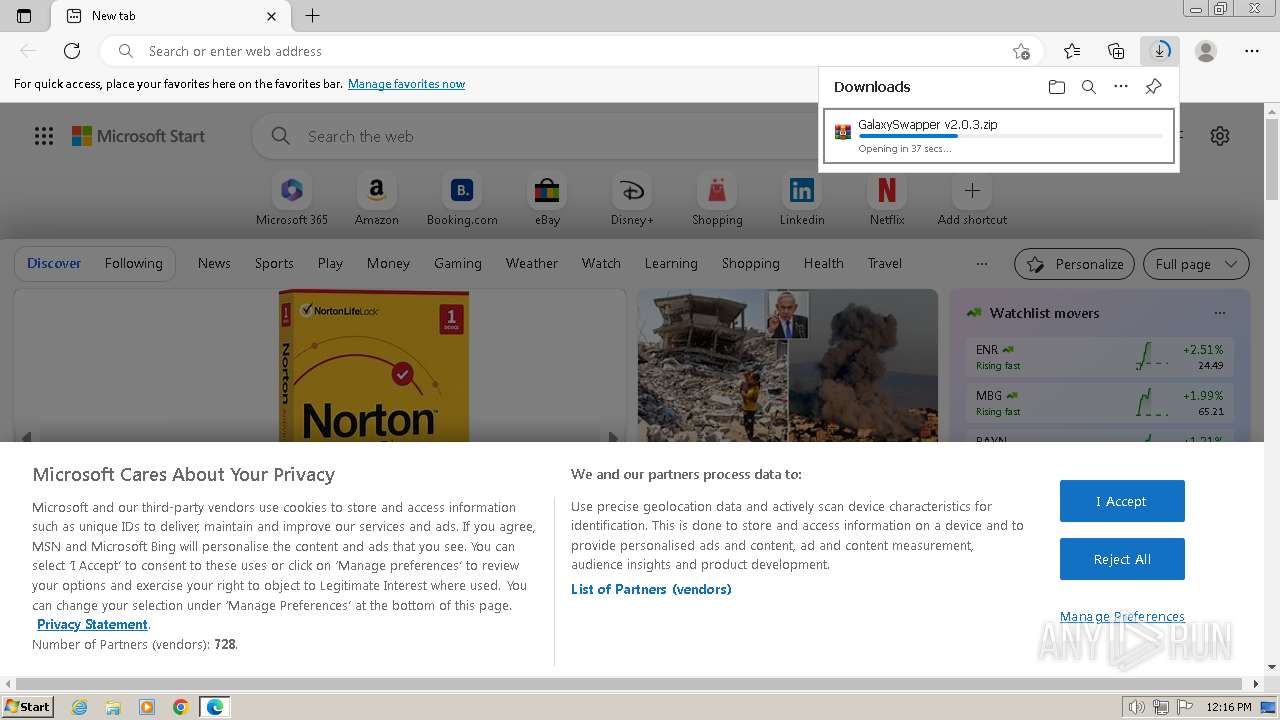
Task: Open the Collections icon
Action: click(x=1116, y=51)
